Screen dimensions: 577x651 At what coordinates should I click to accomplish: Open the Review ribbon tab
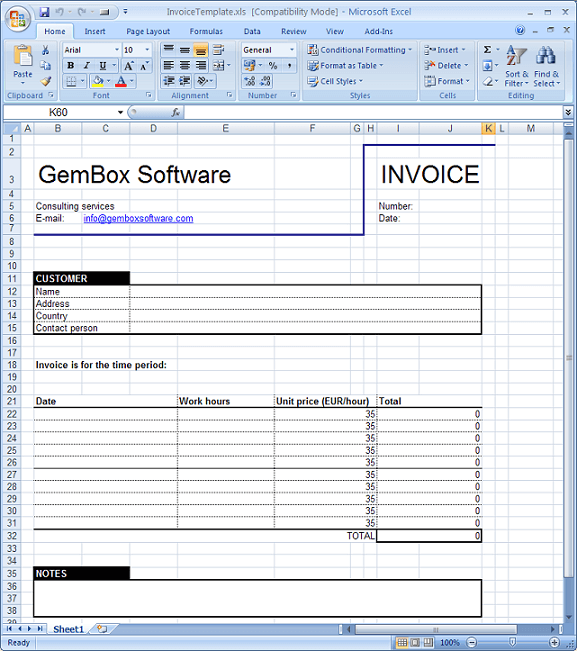pos(293,31)
